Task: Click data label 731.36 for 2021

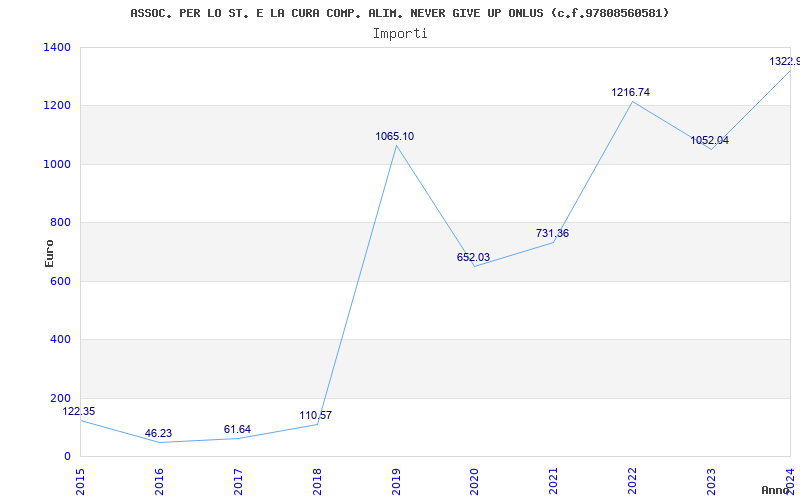Action: (x=553, y=233)
